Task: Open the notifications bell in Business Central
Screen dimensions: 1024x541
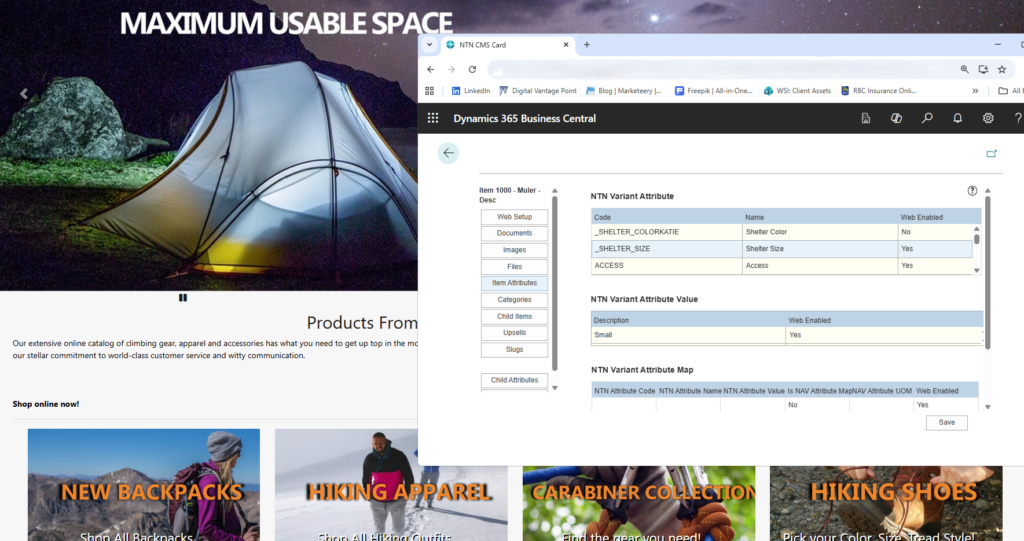Action: click(x=957, y=118)
